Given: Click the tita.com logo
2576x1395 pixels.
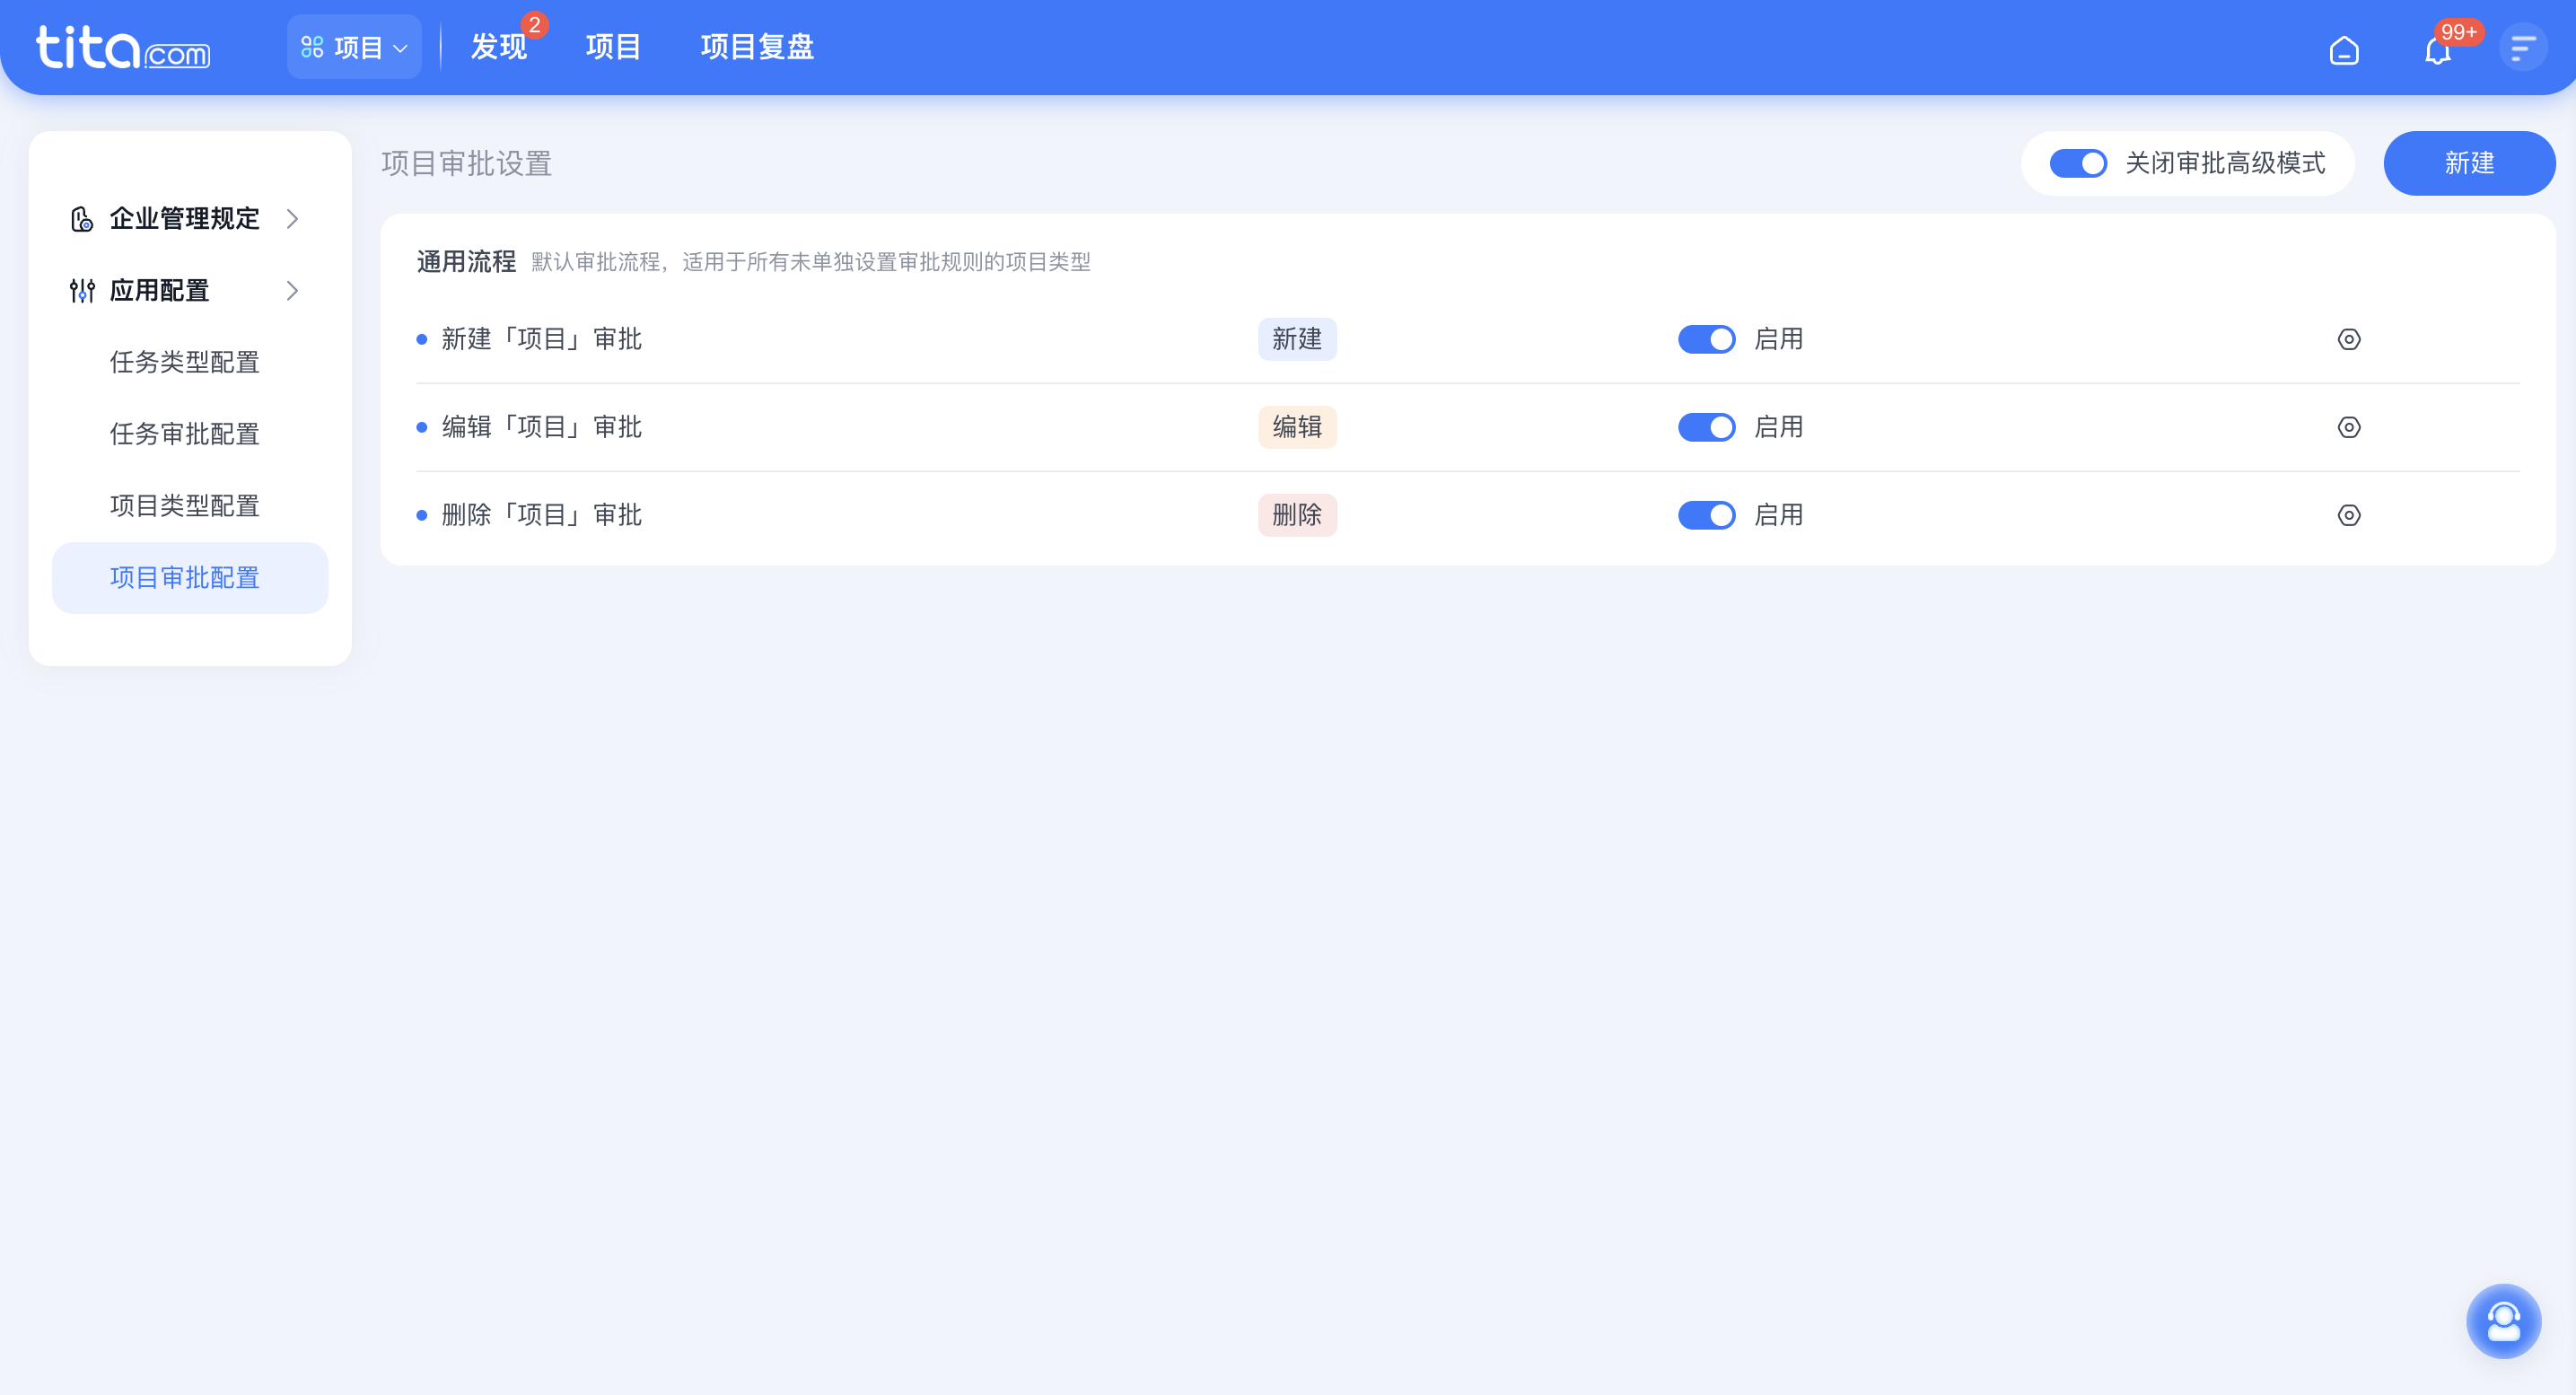Looking at the screenshot, I should [122, 48].
